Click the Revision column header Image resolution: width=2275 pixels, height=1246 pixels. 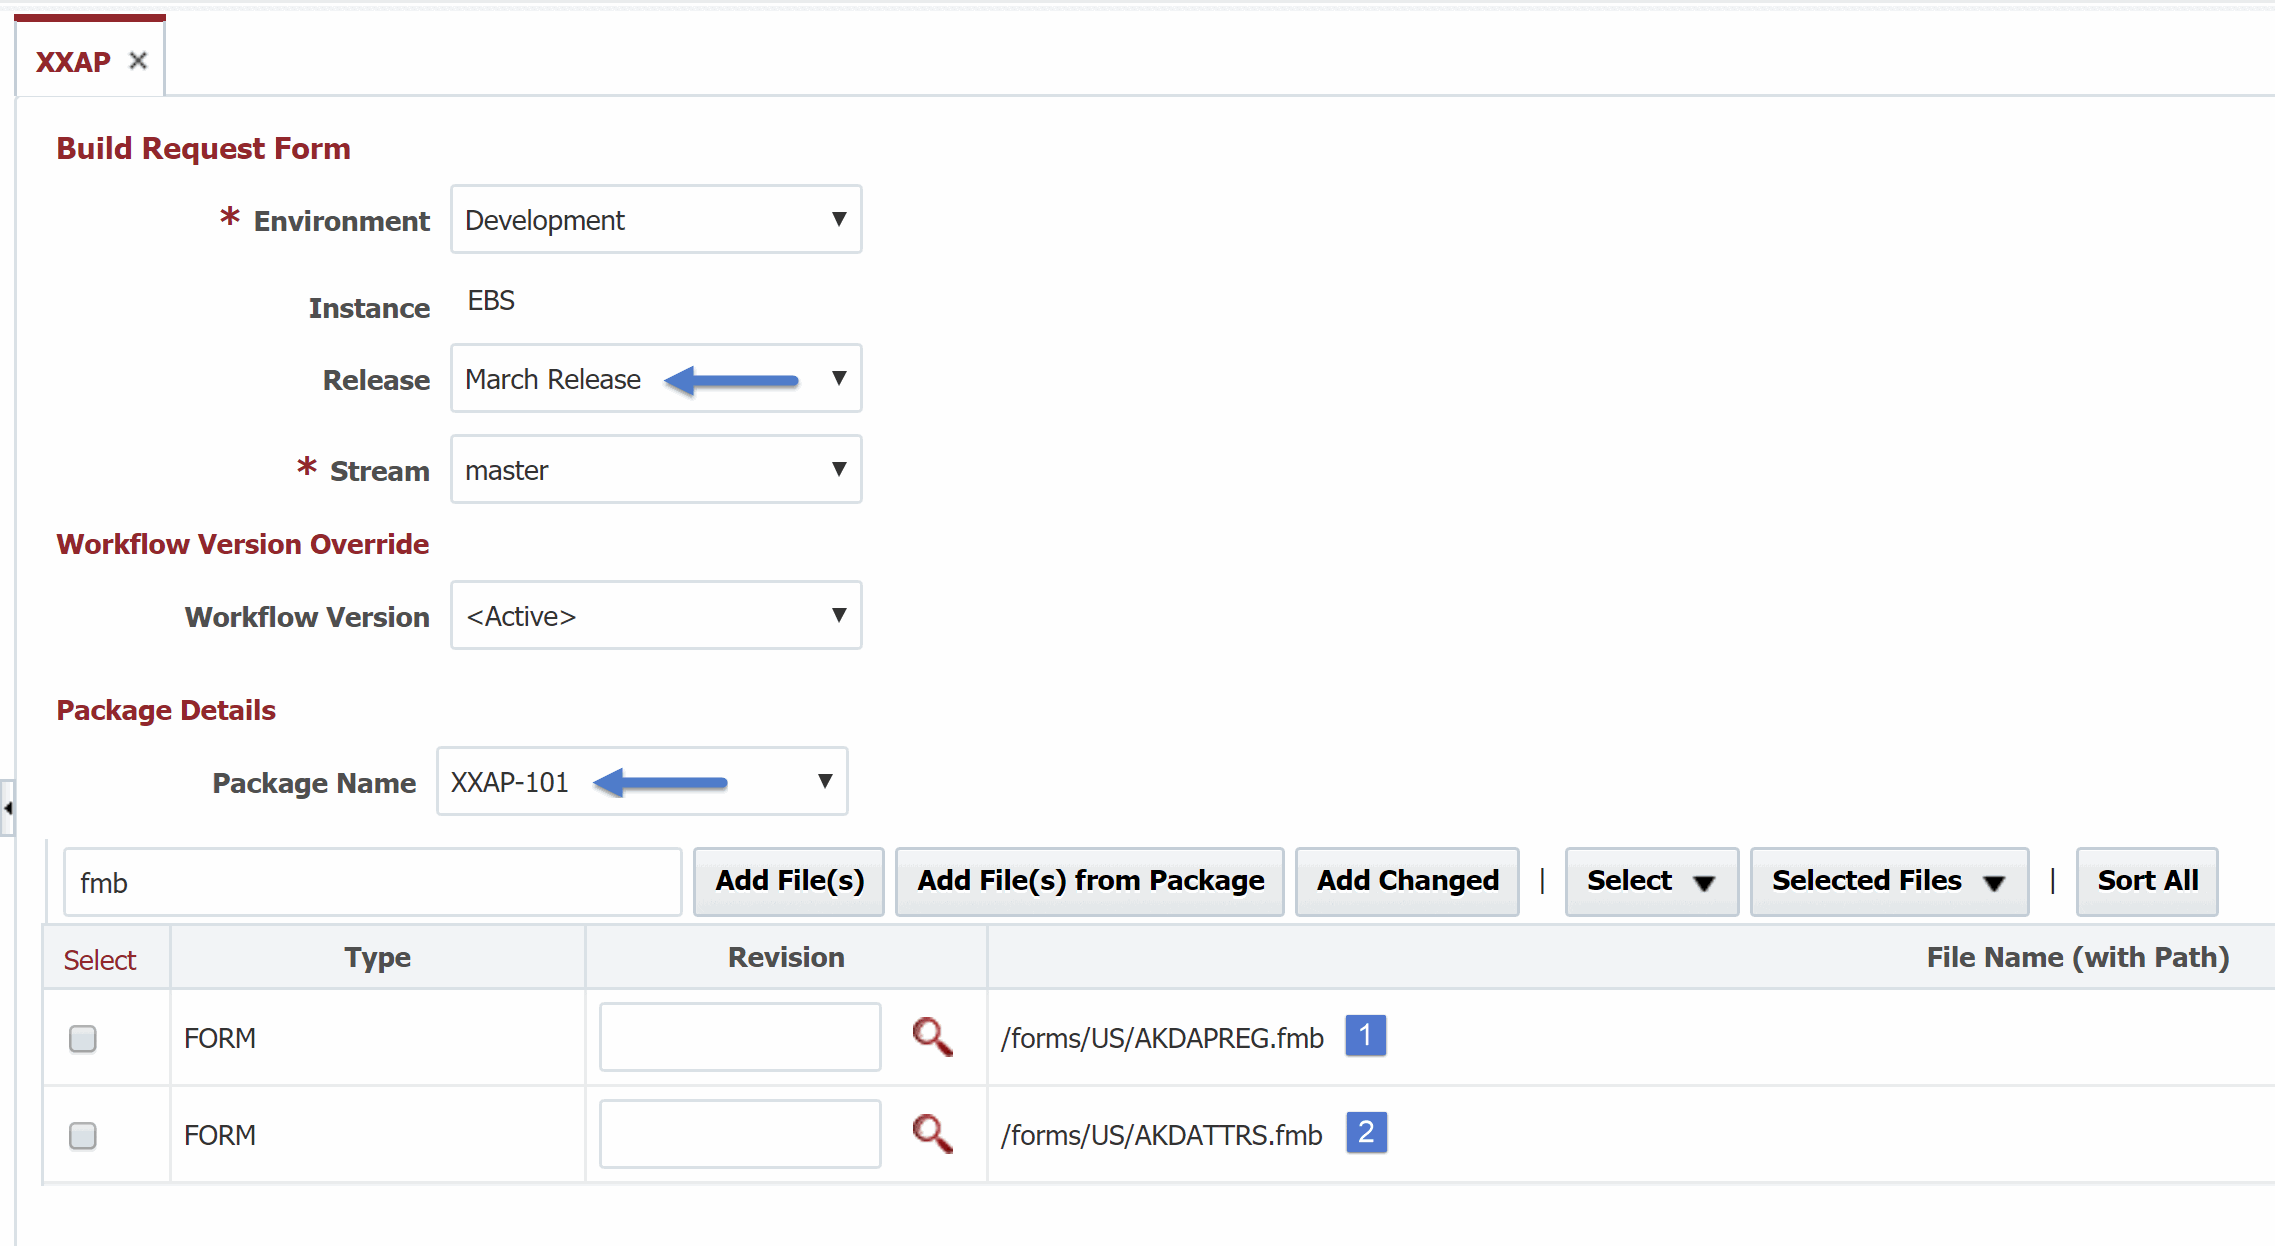pyautogui.click(x=786, y=957)
